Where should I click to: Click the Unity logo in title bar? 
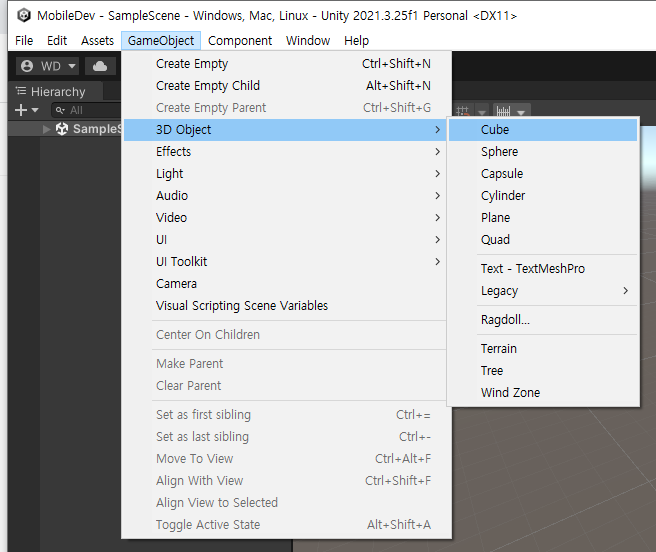tap(24, 15)
